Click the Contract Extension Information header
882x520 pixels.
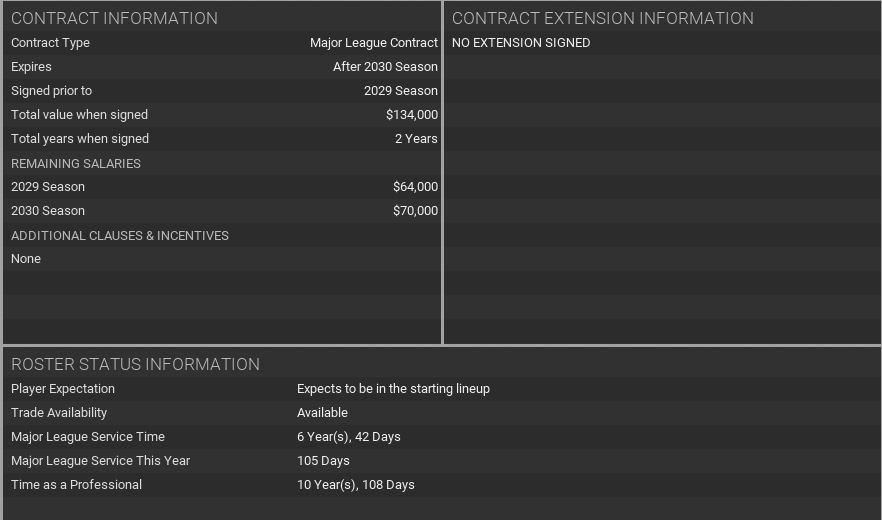pyautogui.click(x=602, y=18)
